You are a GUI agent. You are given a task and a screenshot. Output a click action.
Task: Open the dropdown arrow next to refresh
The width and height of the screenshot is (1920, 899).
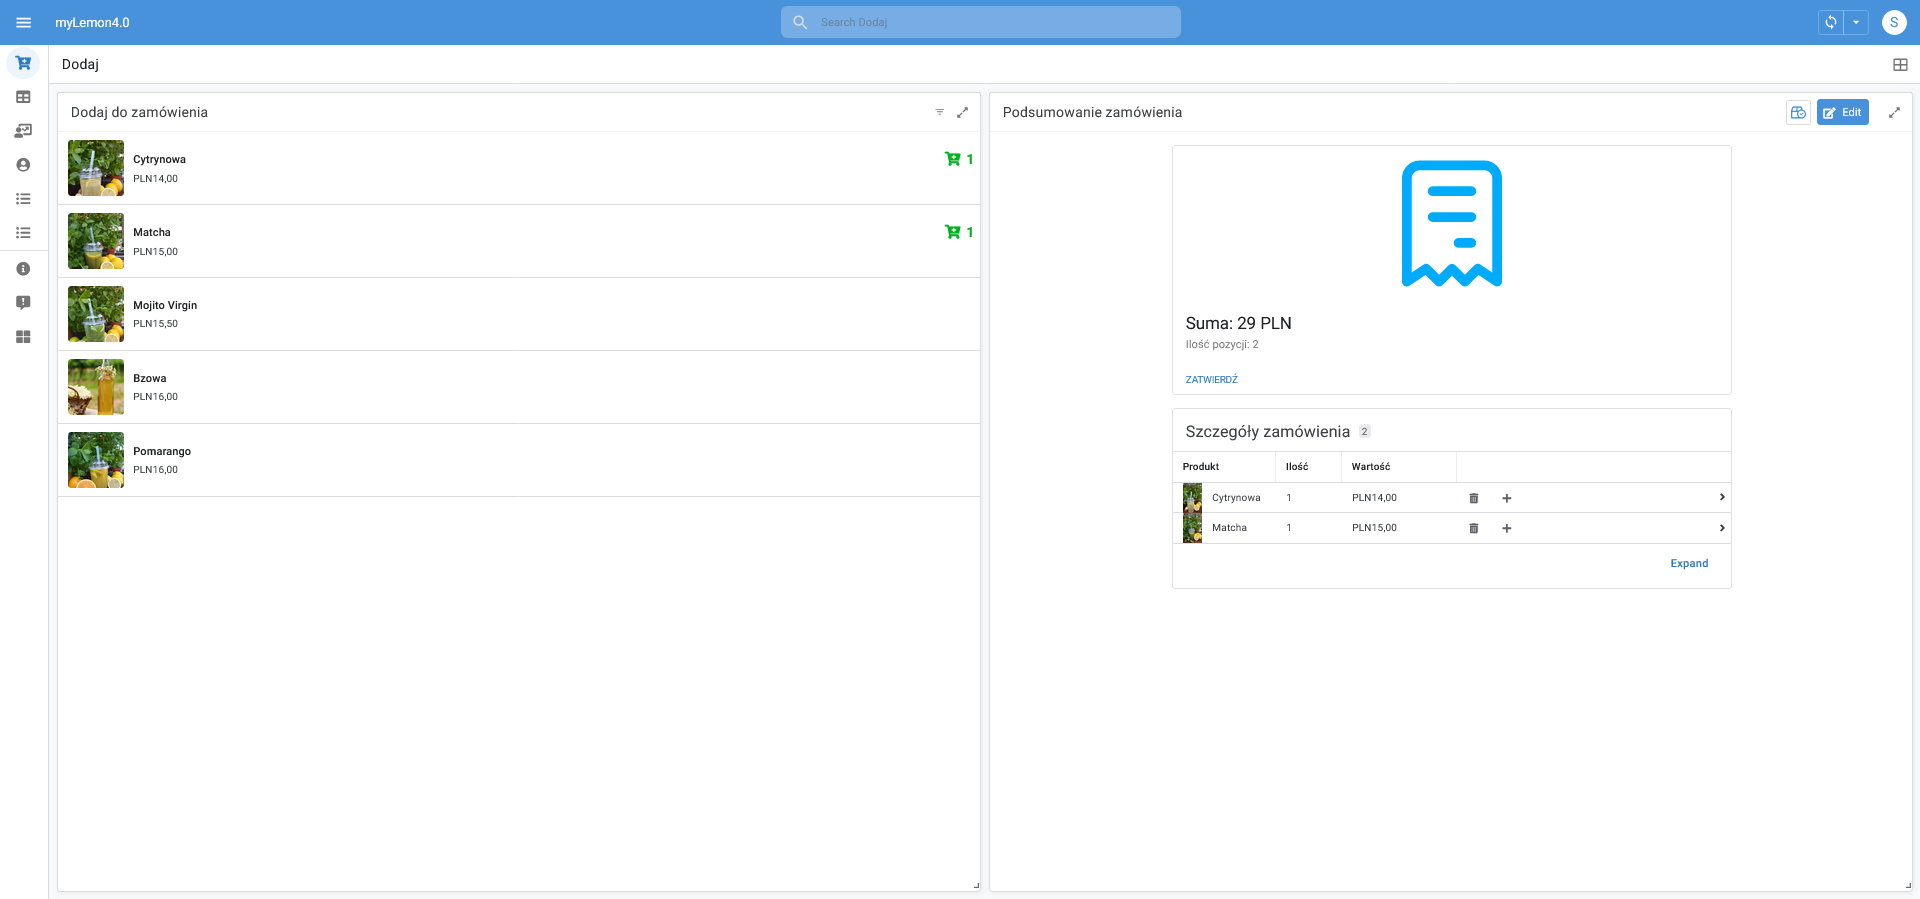pyautogui.click(x=1856, y=22)
